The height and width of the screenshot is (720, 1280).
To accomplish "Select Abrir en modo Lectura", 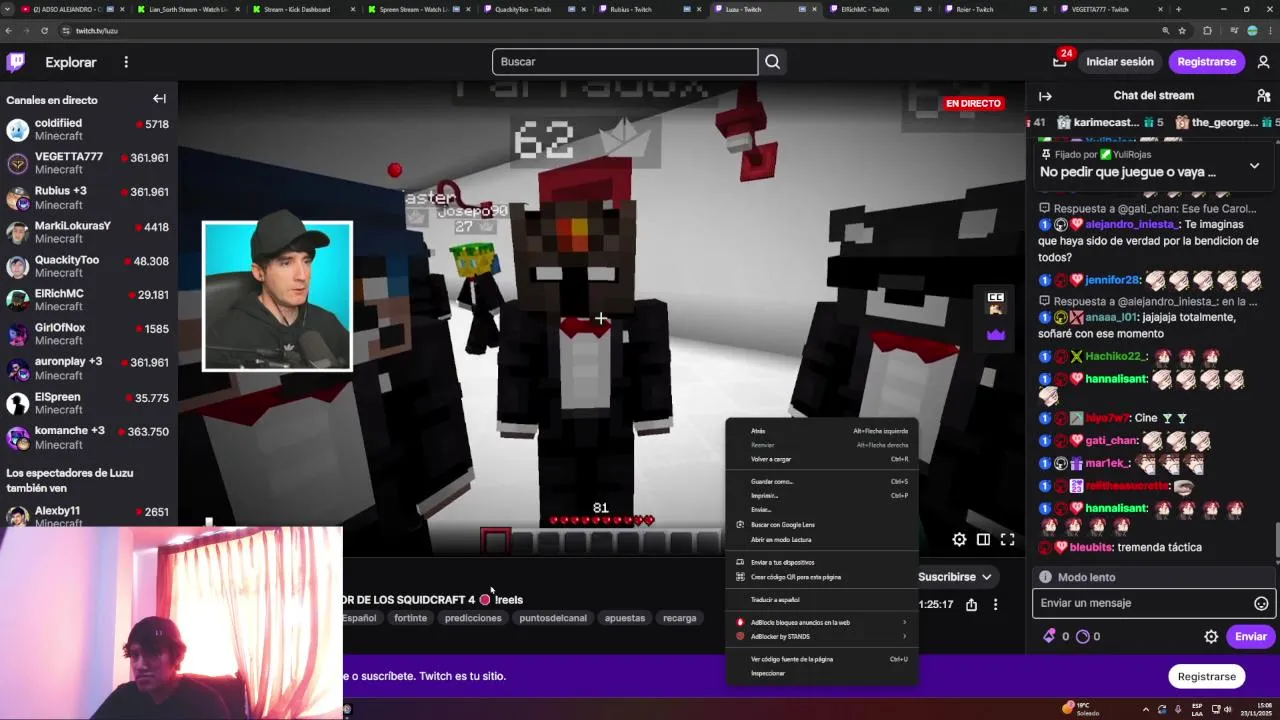I will (x=821, y=539).
